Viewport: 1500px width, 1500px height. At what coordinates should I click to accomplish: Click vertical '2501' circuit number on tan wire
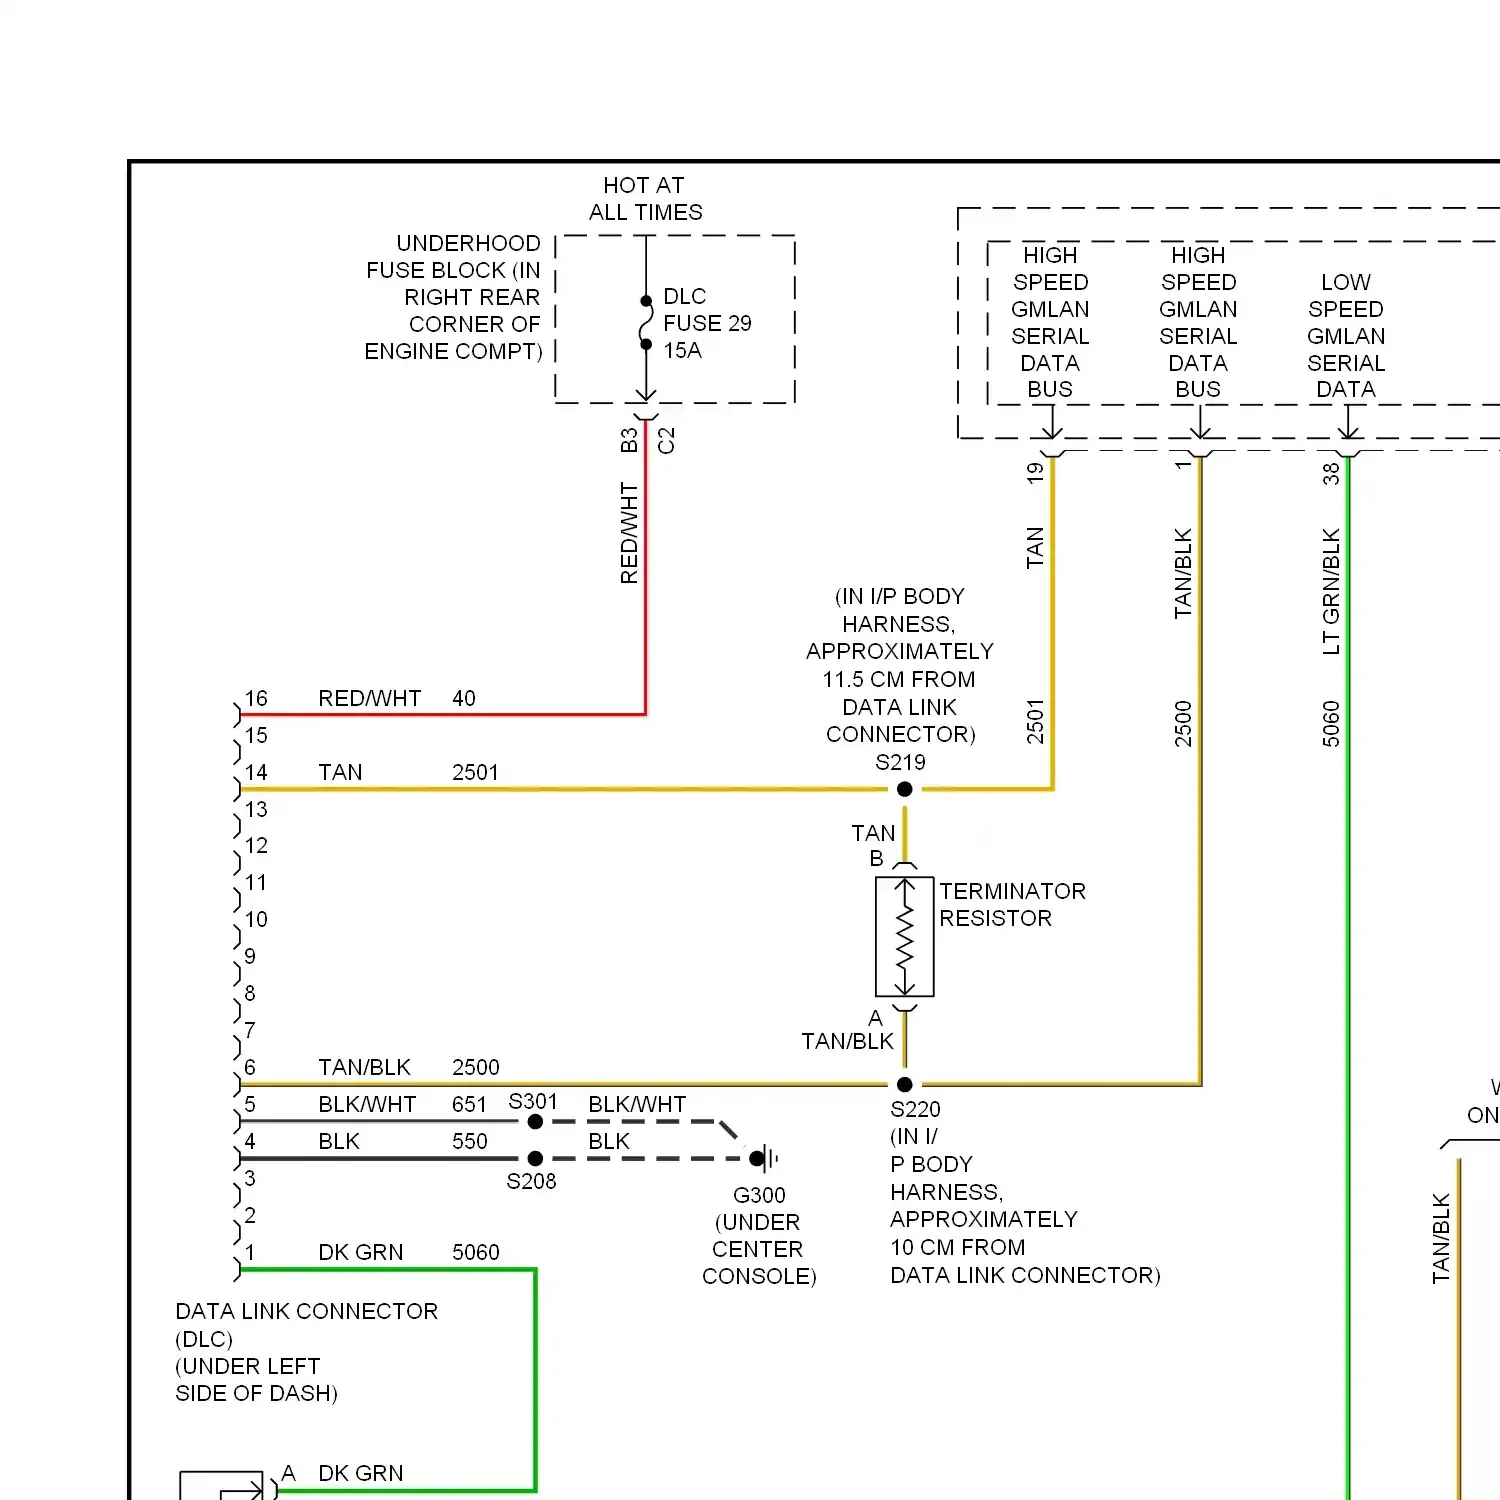1035,722
